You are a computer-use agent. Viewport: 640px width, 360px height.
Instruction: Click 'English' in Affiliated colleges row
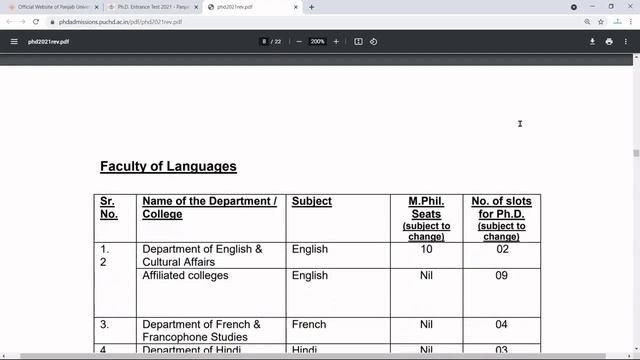(309, 276)
